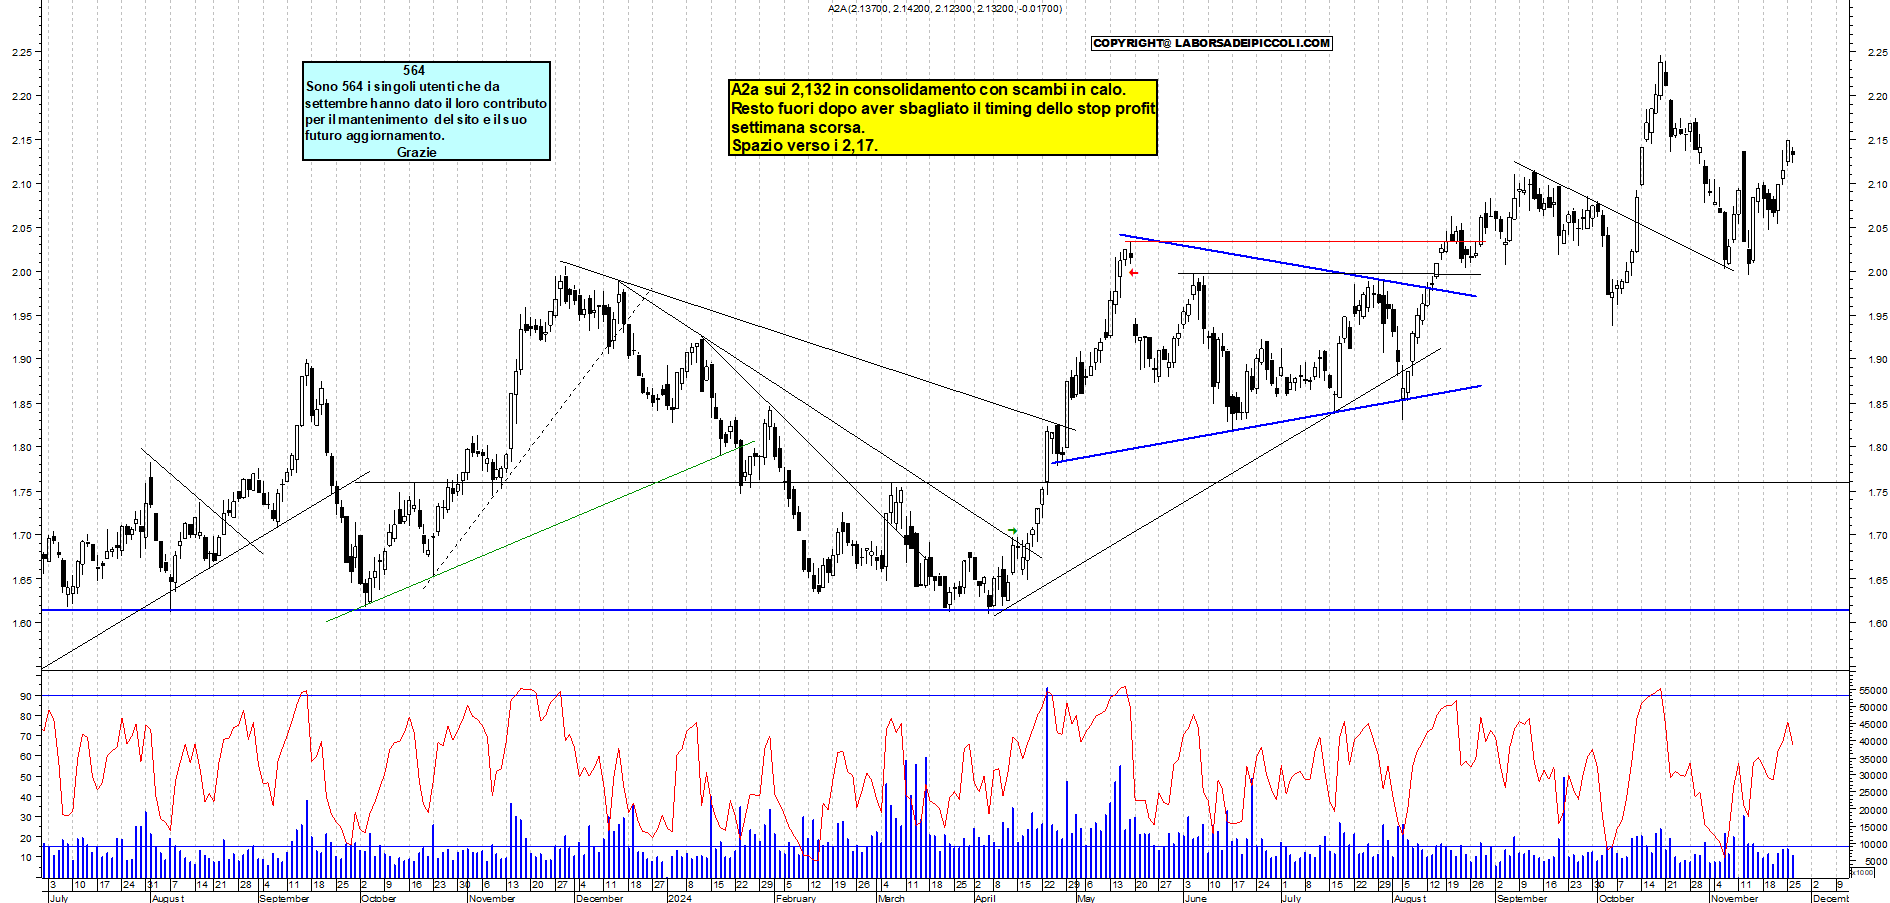Screen dimensions: 1890x903
Task: Click 'A2a sui 2,132 in consolidamento' annotation line
Action: [928, 90]
